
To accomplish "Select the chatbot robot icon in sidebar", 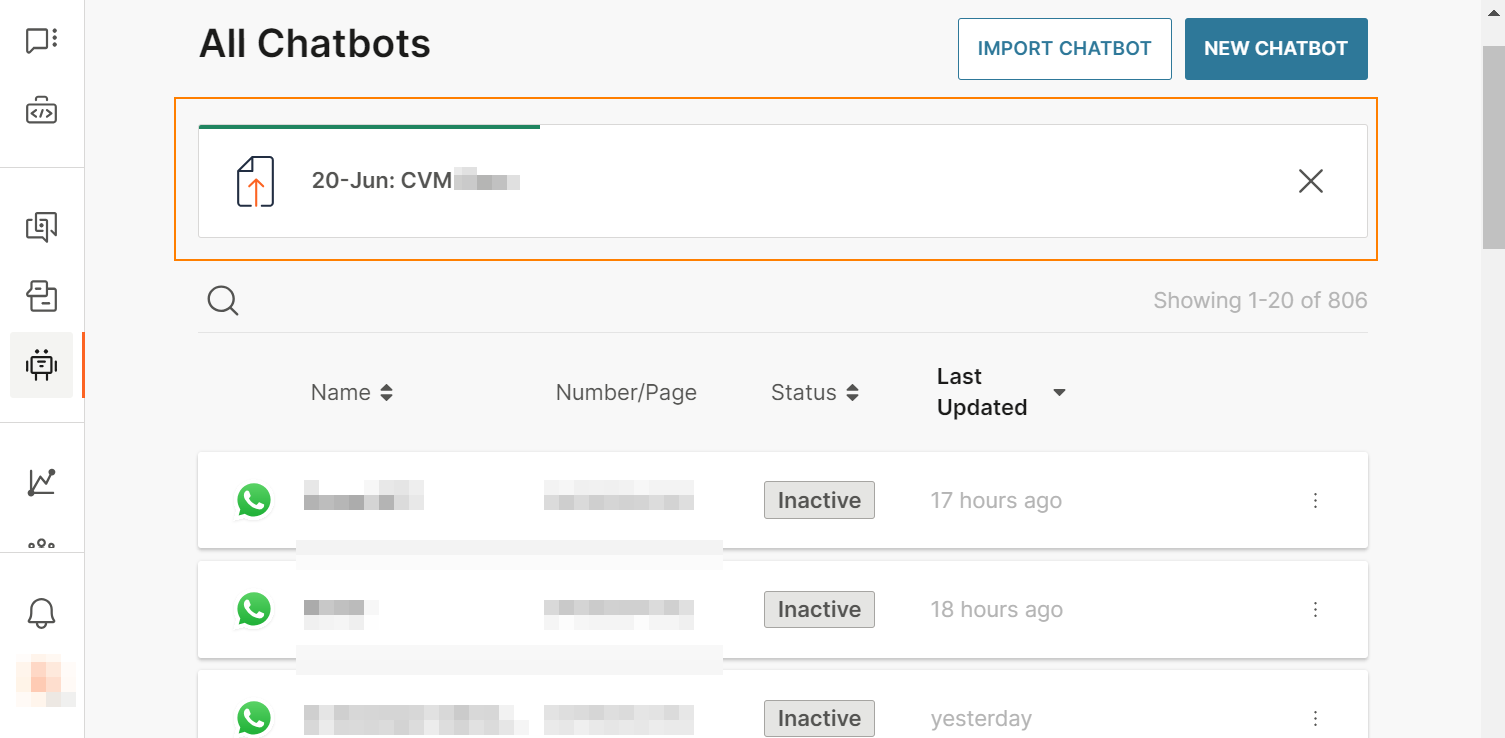I will pyautogui.click(x=41, y=365).
